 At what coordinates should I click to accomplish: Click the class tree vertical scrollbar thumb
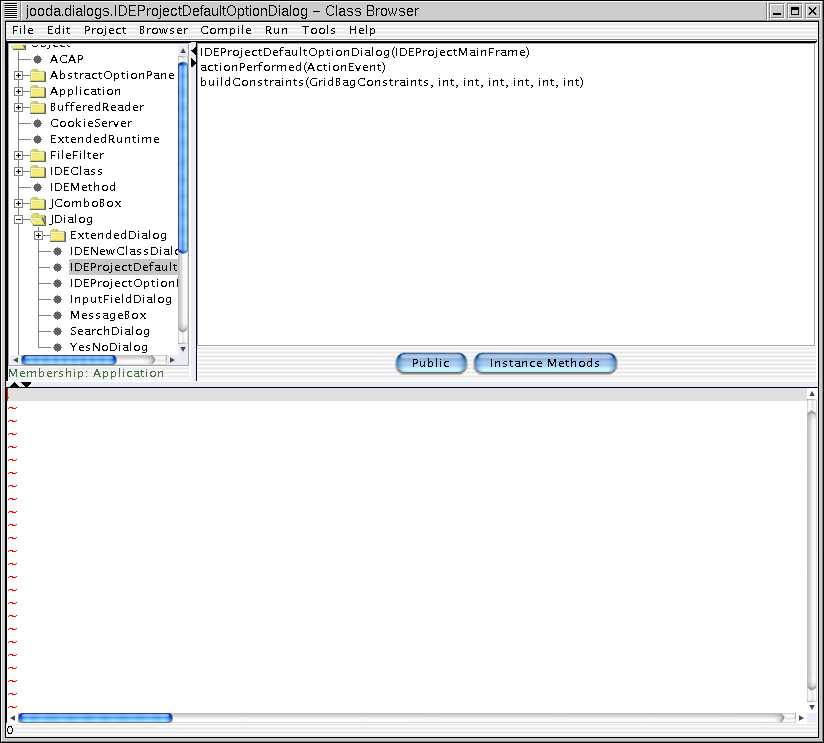(183, 157)
